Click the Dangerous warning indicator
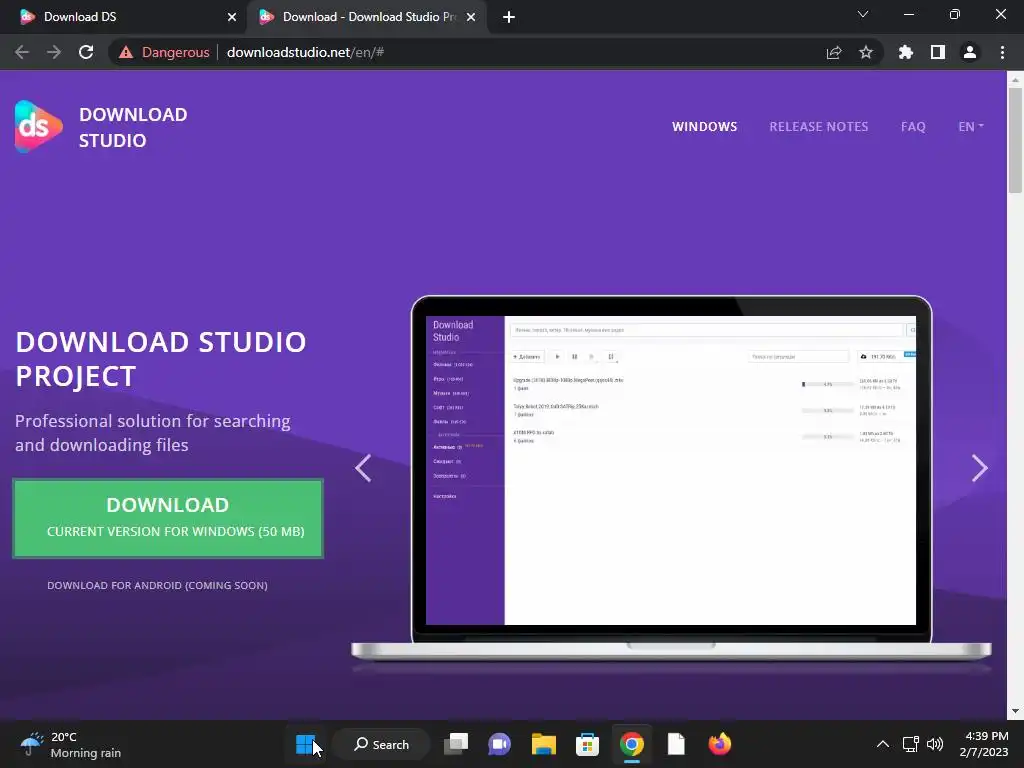1024x768 pixels. tap(164, 52)
